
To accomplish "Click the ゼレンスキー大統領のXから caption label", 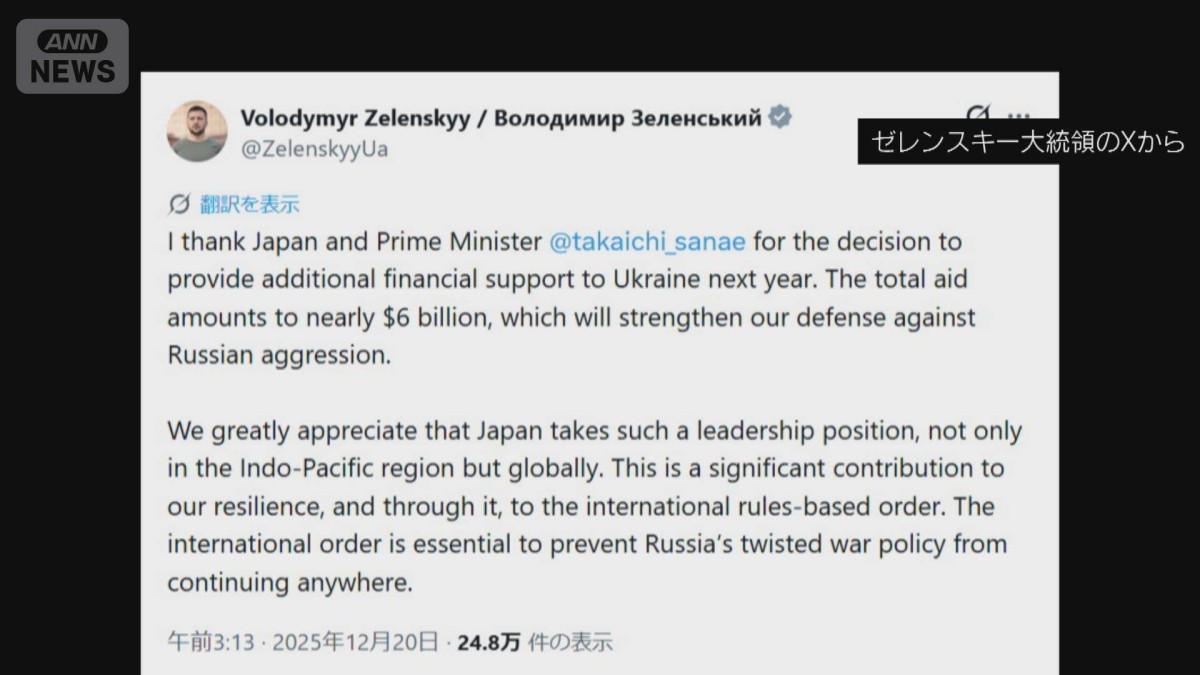I will [x=1027, y=142].
